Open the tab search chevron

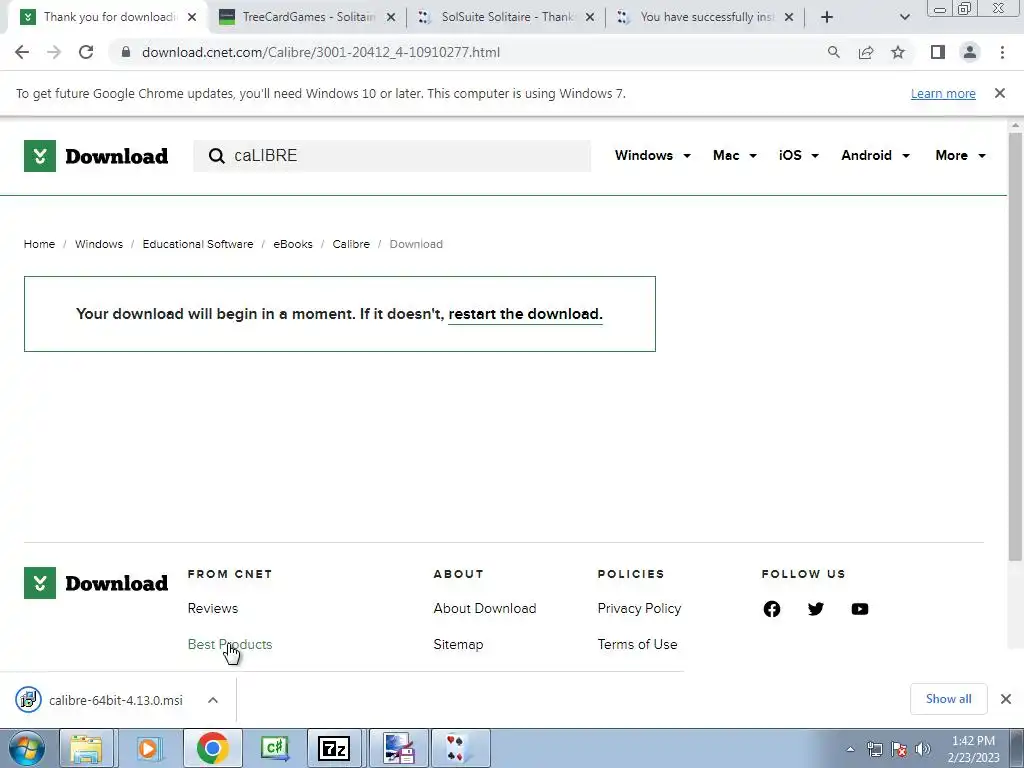904,17
